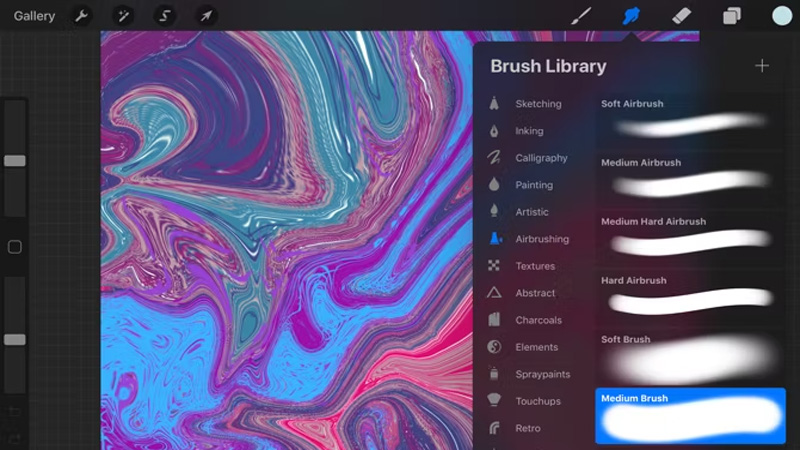Click the Spraypaints can icon

tap(494, 373)
